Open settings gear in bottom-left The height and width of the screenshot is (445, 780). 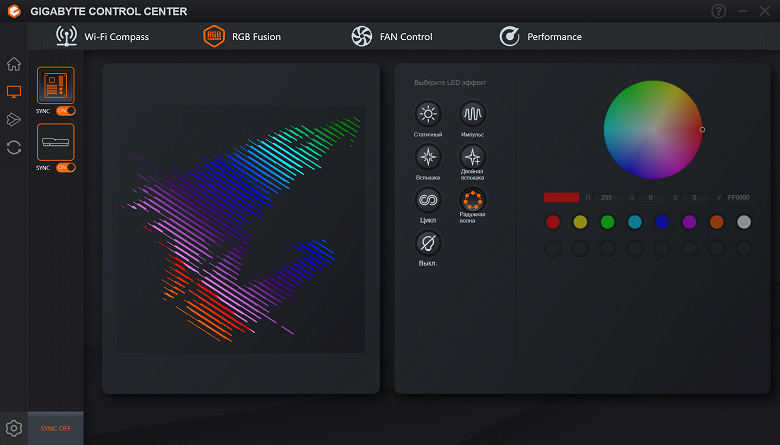(x=14, y=428)
